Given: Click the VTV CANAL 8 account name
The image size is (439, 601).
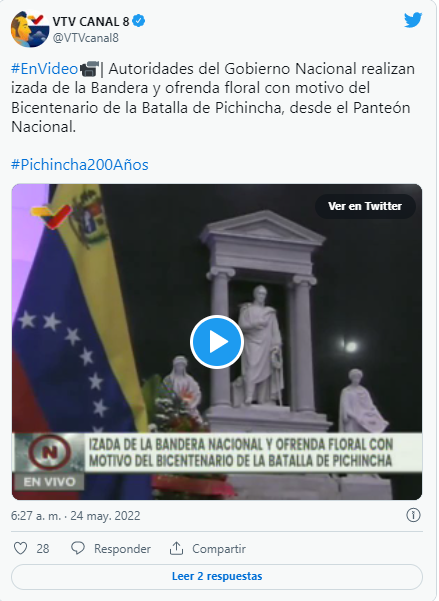Looking at the screenshot, I should point(90,21).
